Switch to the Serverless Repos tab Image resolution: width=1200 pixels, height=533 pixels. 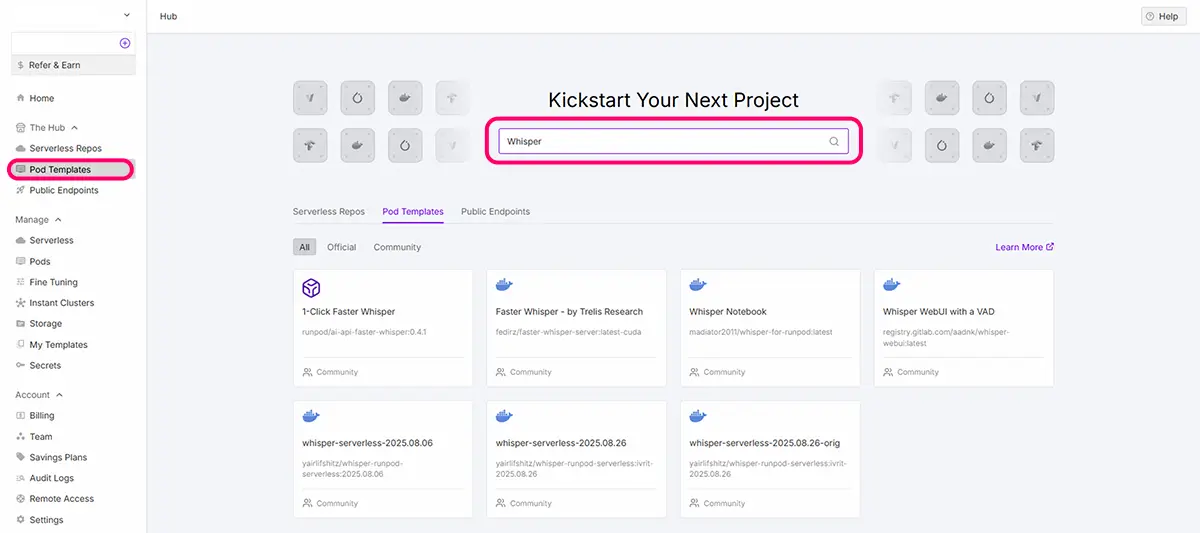coord(328,212)
